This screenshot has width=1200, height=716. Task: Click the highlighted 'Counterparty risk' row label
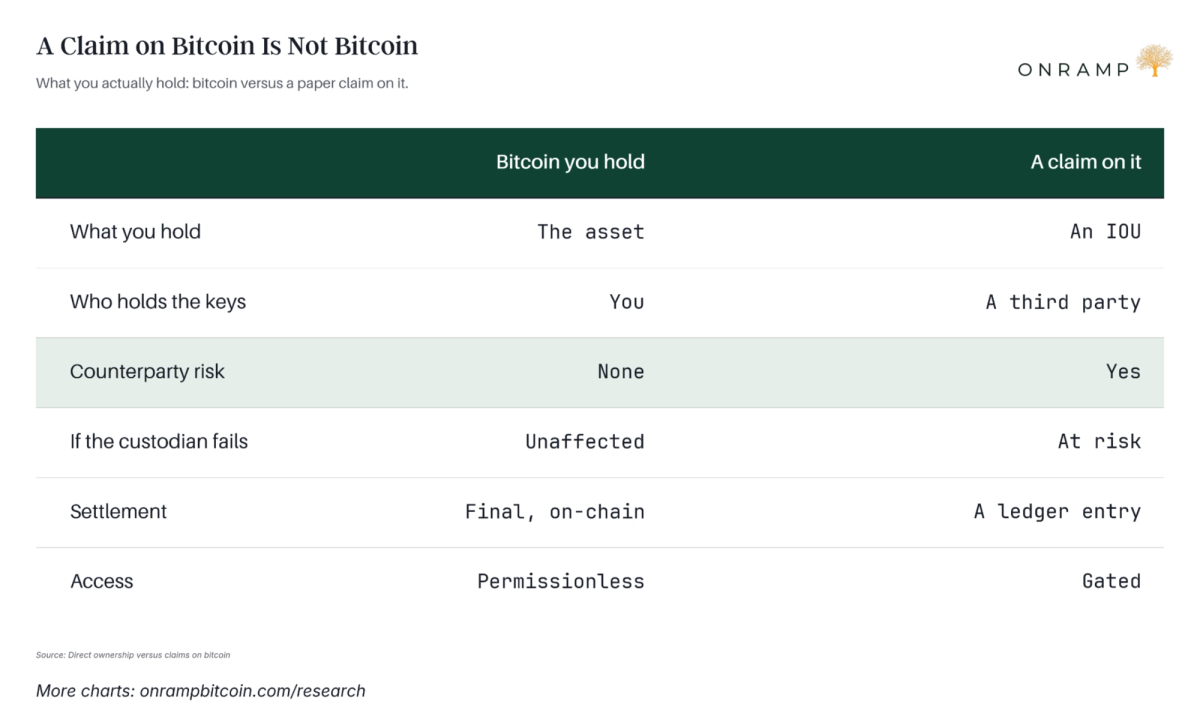pos(147,372)
